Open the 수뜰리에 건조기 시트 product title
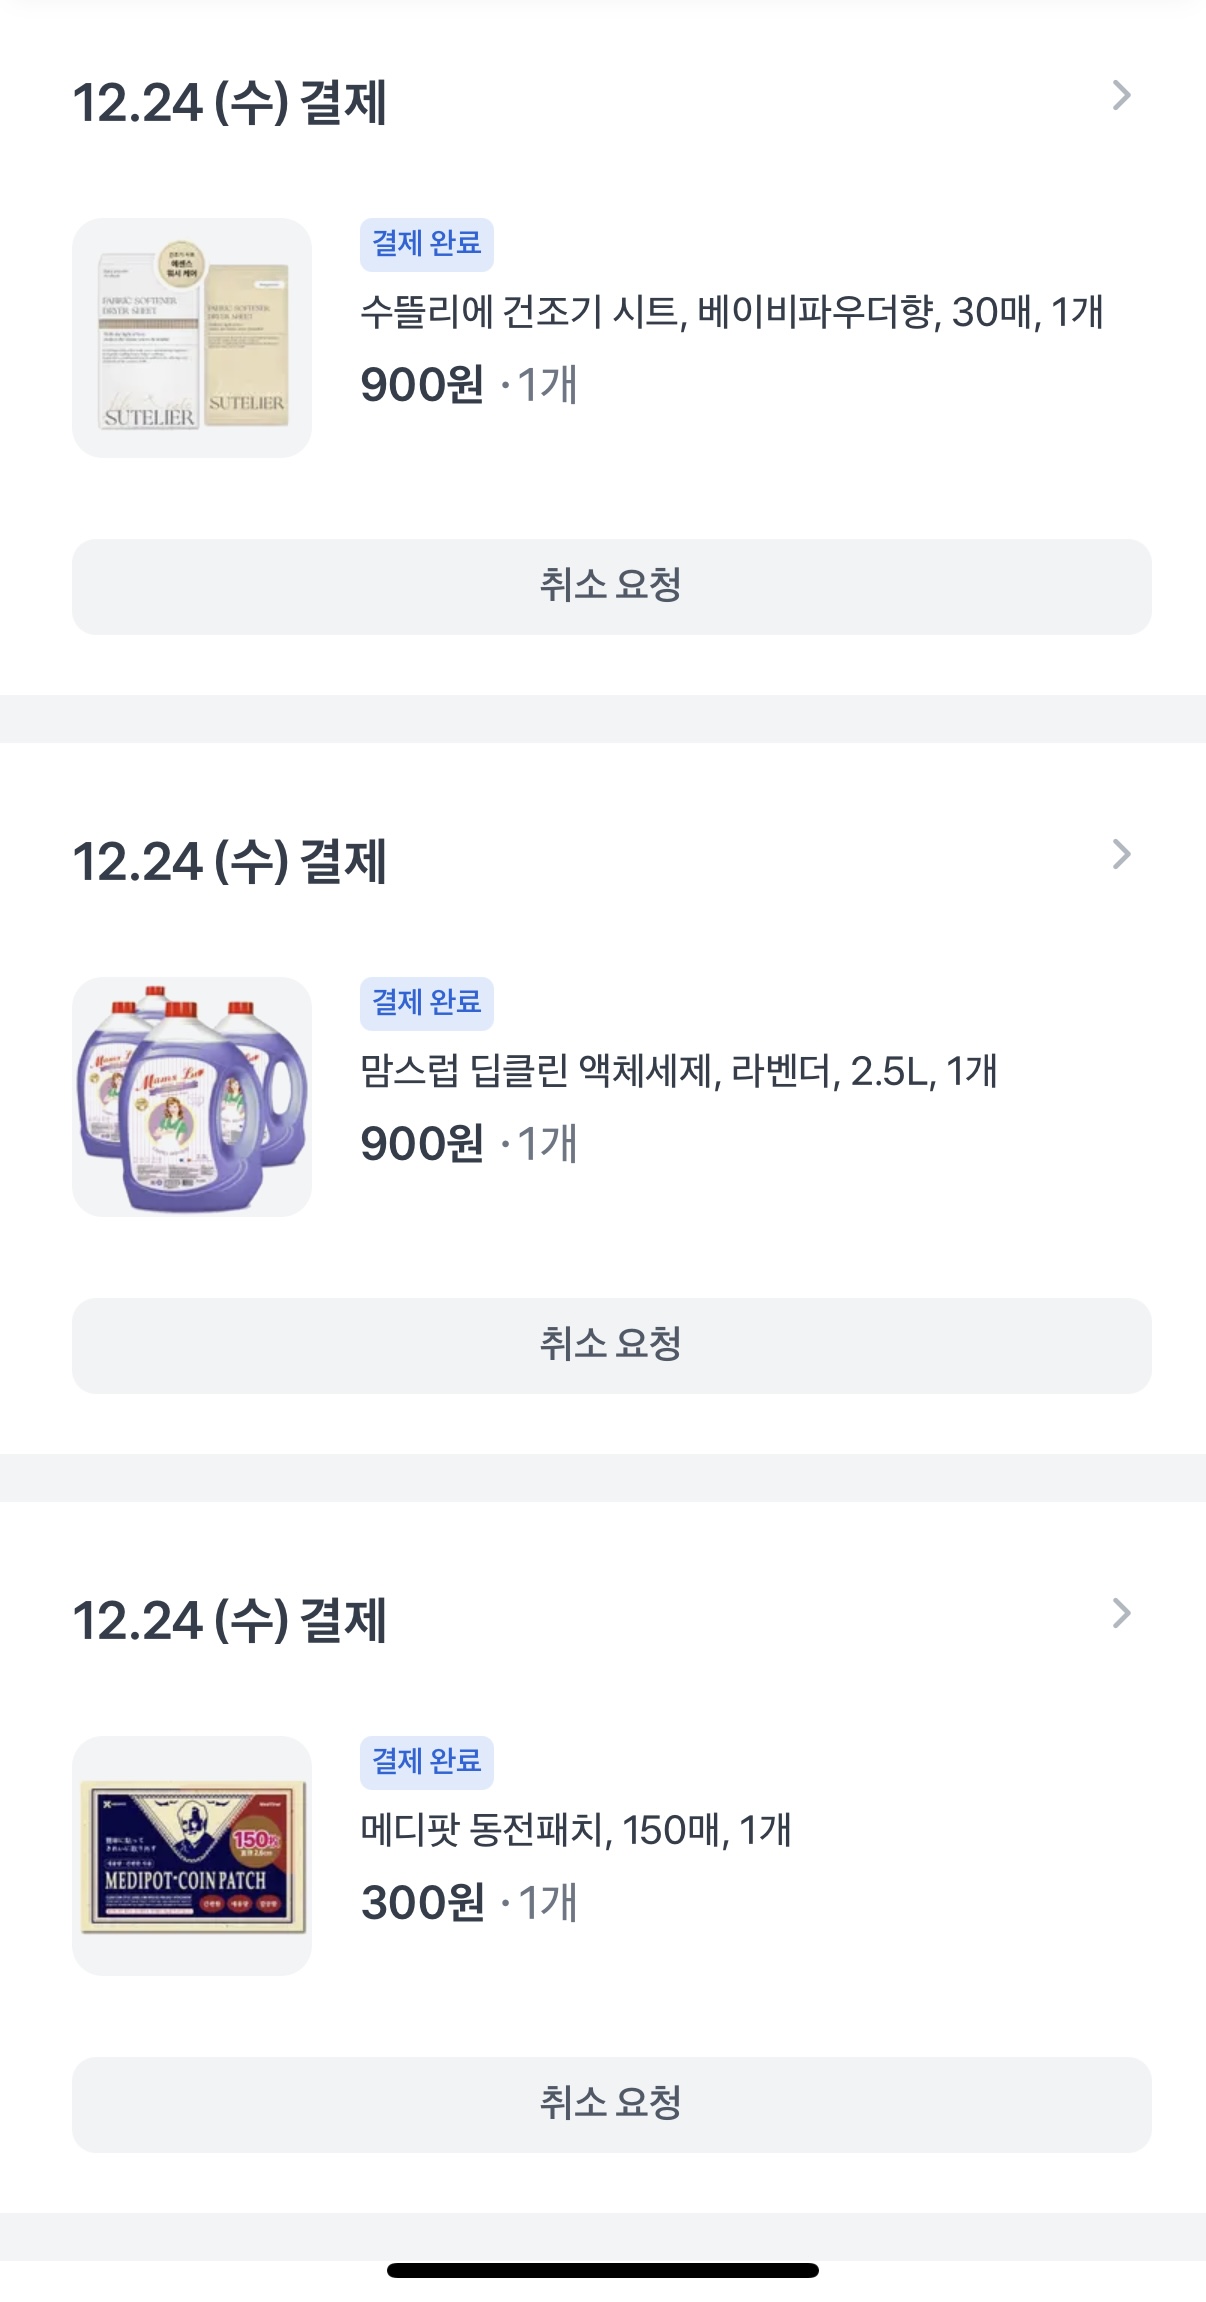 pyautogui.click(x=731, y=313)
